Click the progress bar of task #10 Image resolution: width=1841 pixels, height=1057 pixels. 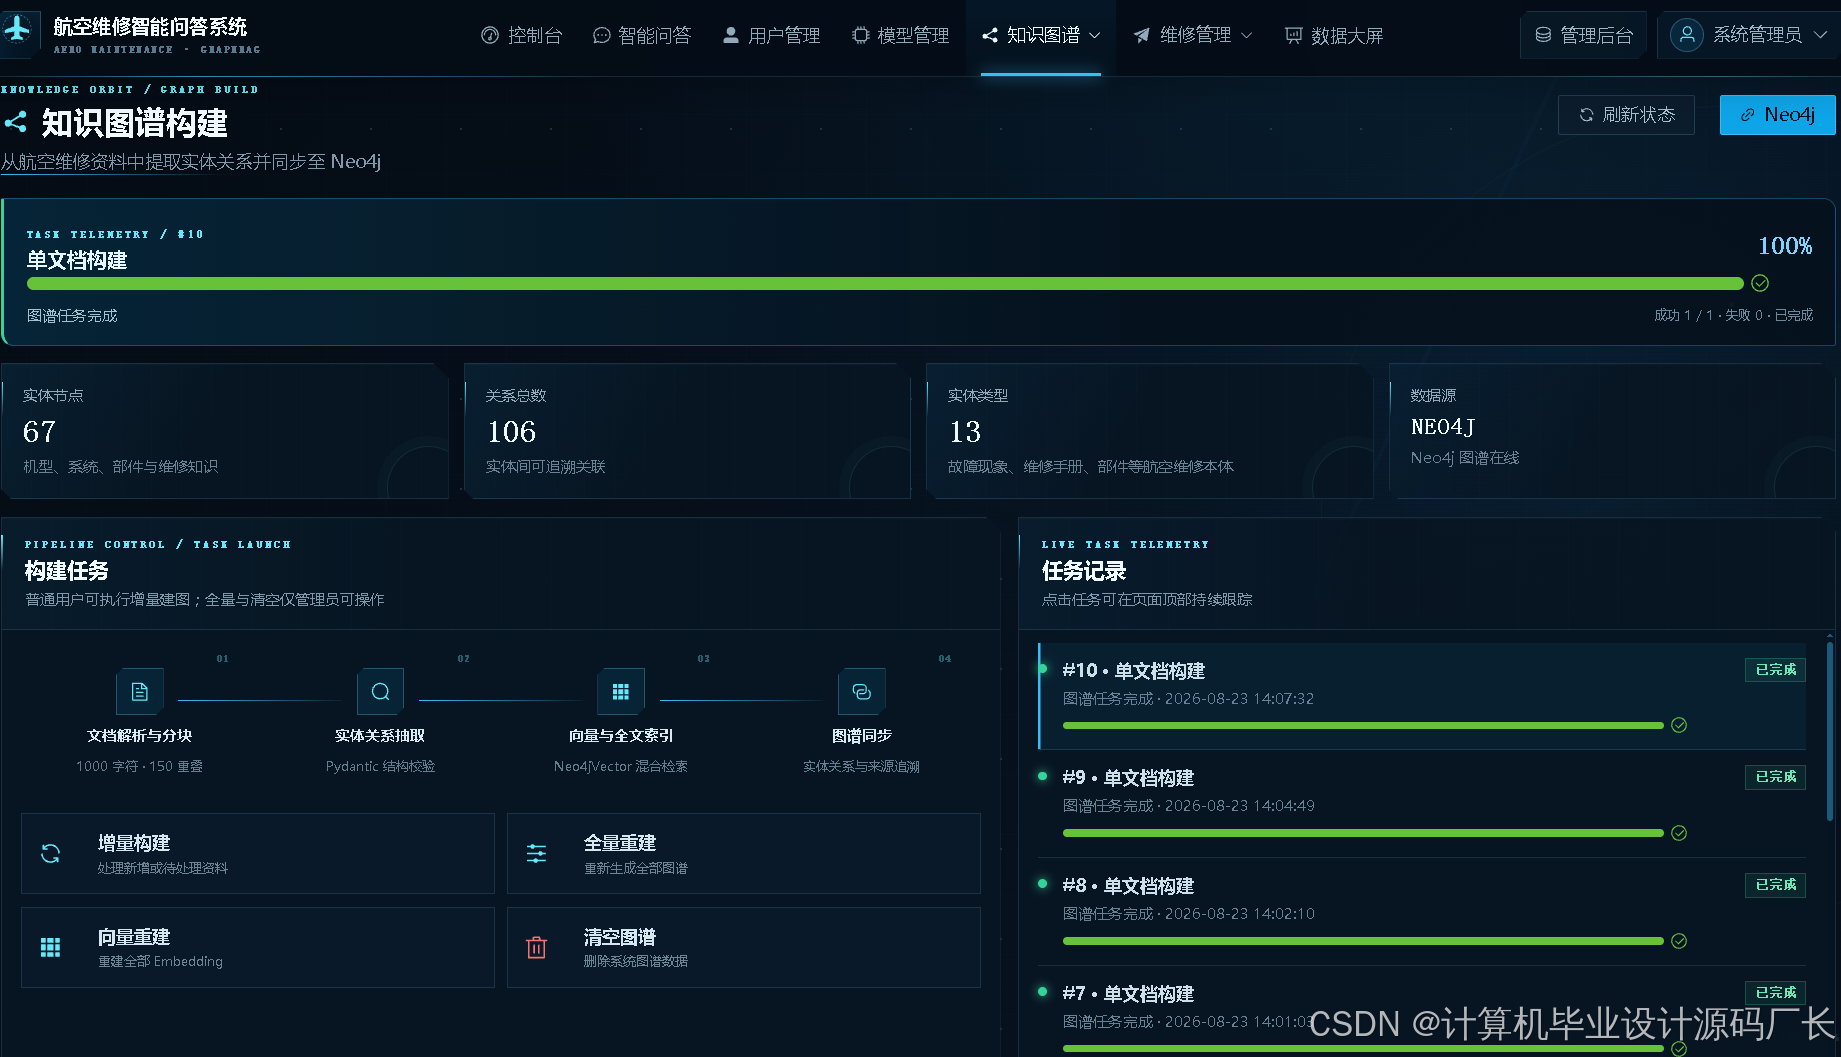[x=1363, y=725]
